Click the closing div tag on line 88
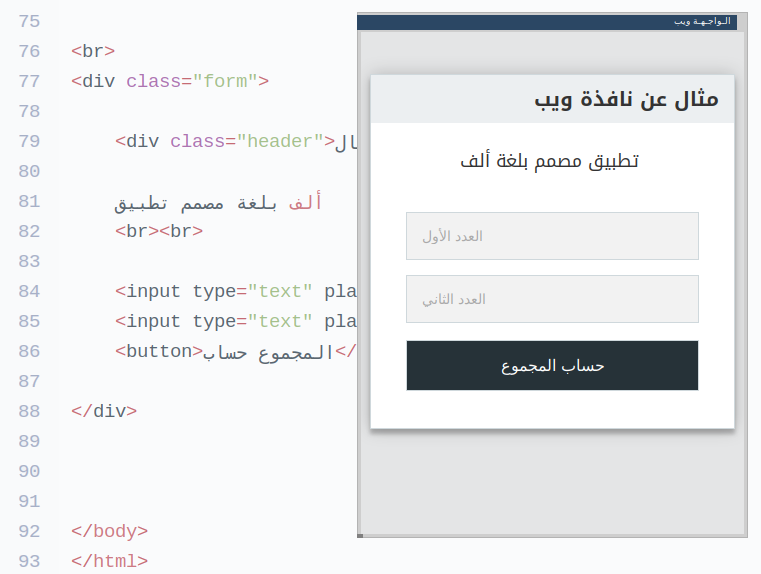This screenshot has width=761, height=574. click(x=104, y=411)
